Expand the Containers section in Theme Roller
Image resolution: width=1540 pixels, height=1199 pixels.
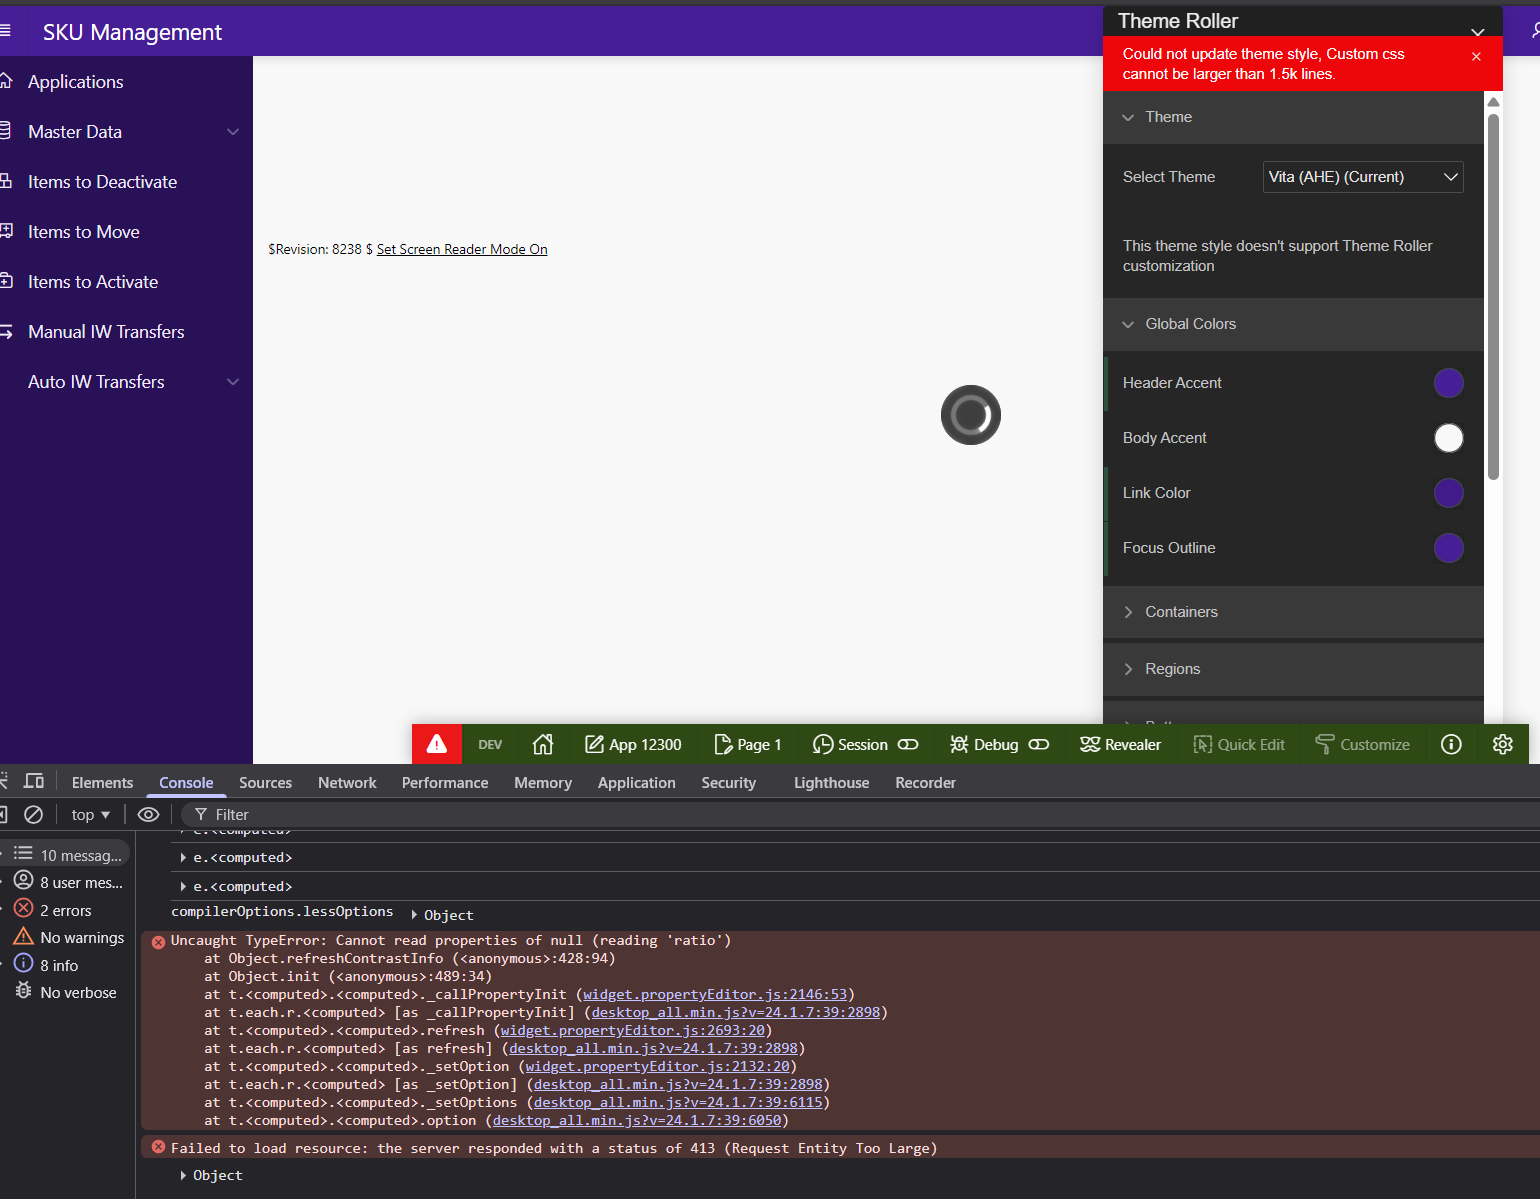[1181, 612]
